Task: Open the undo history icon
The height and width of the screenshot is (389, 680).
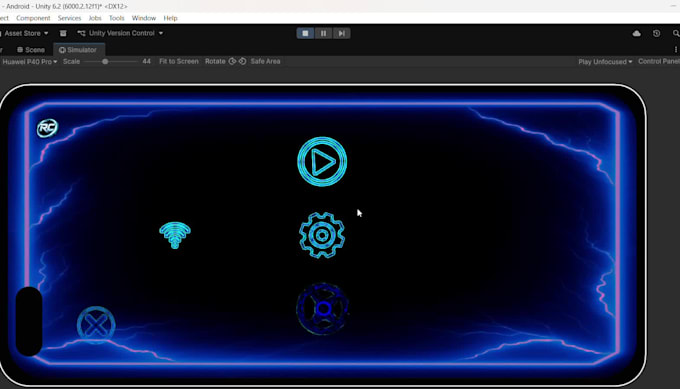Action: pyautogui.click(x=657, y=33)
